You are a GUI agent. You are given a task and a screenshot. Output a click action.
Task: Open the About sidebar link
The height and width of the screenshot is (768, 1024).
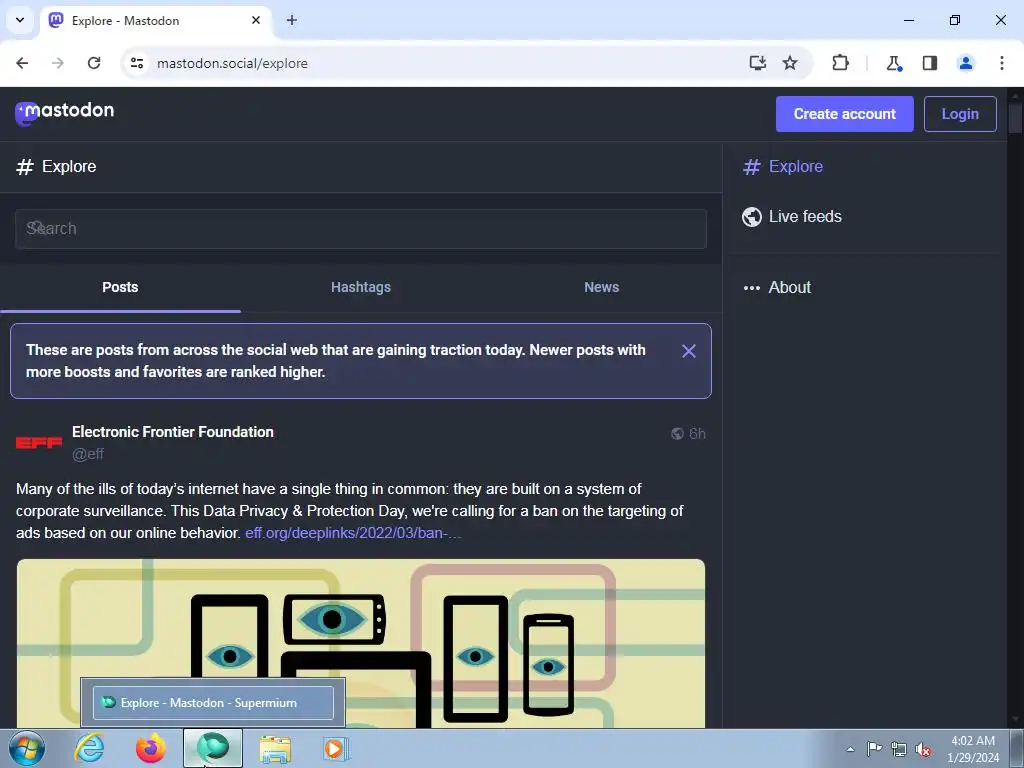point(777,287)
